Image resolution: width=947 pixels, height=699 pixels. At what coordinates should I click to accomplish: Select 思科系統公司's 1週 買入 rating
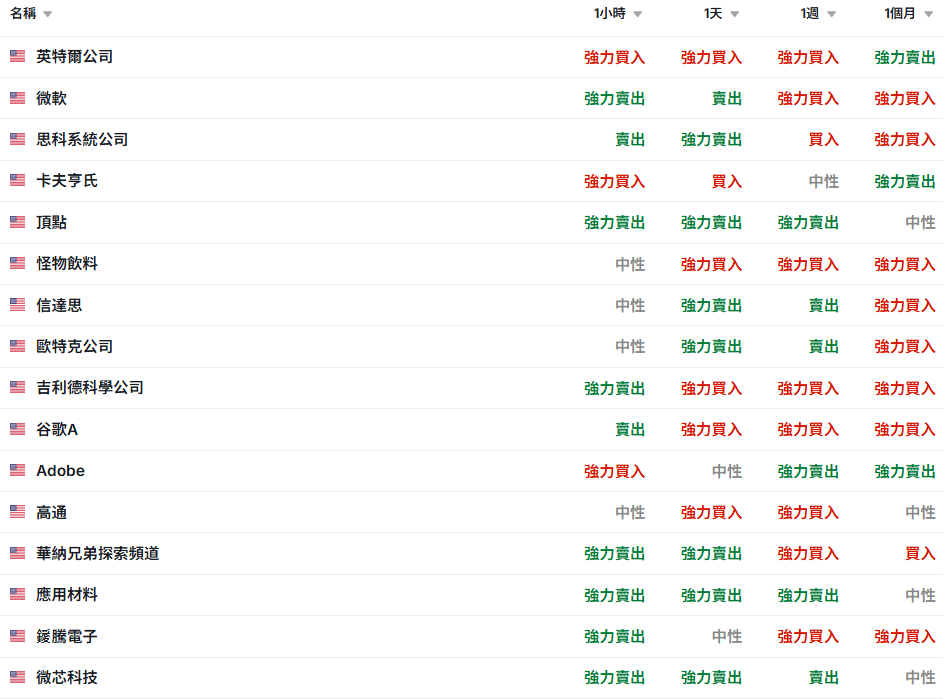tap(823, 140)
